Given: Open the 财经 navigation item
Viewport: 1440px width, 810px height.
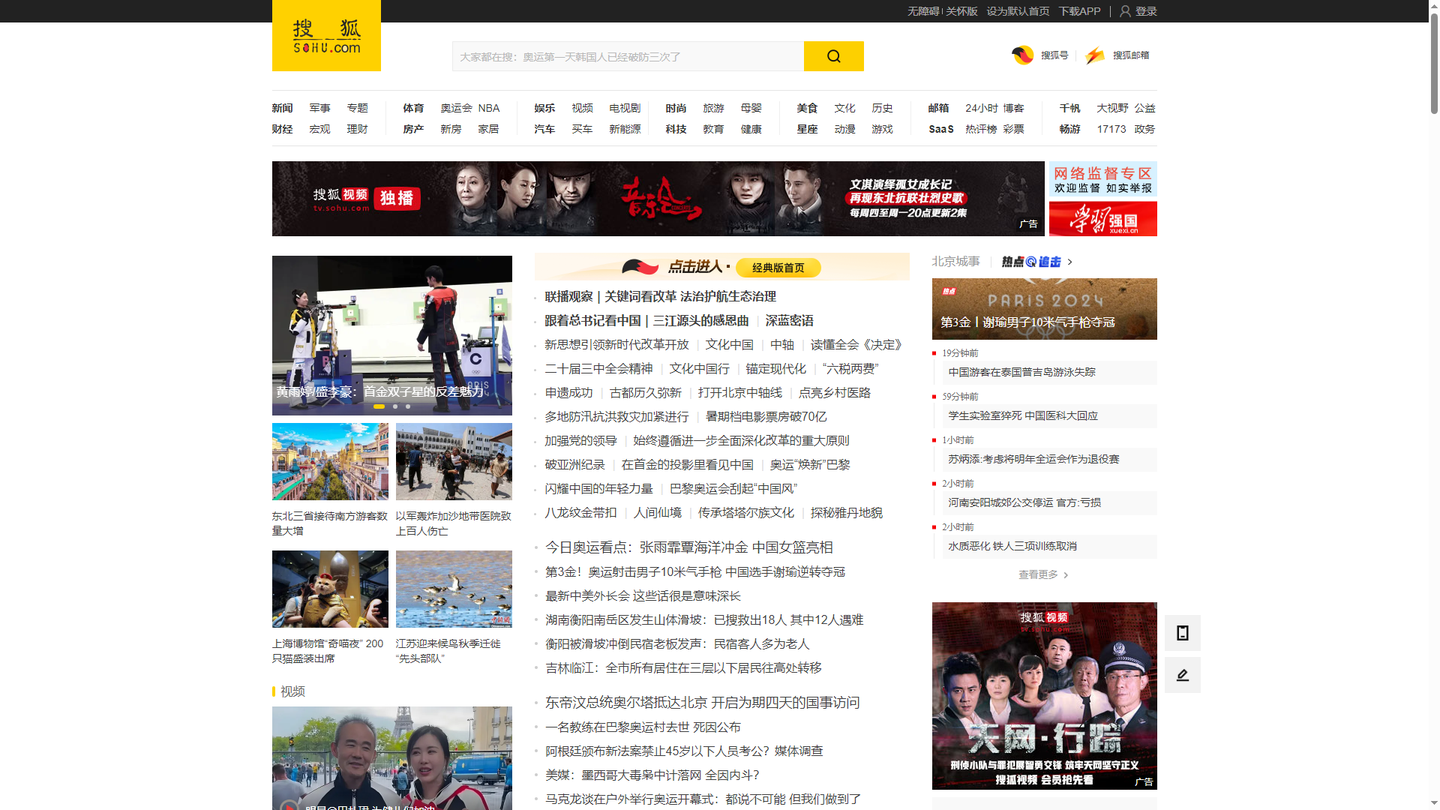Looking at the screenshot, I should [x=282, y=129].
